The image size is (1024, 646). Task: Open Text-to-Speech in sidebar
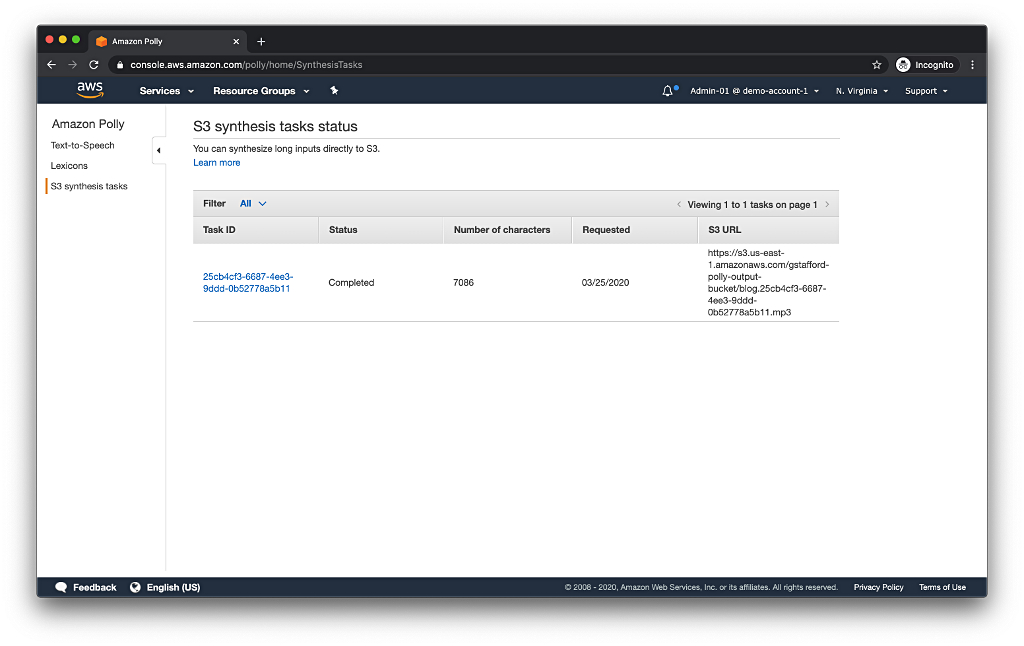point(82,145)
